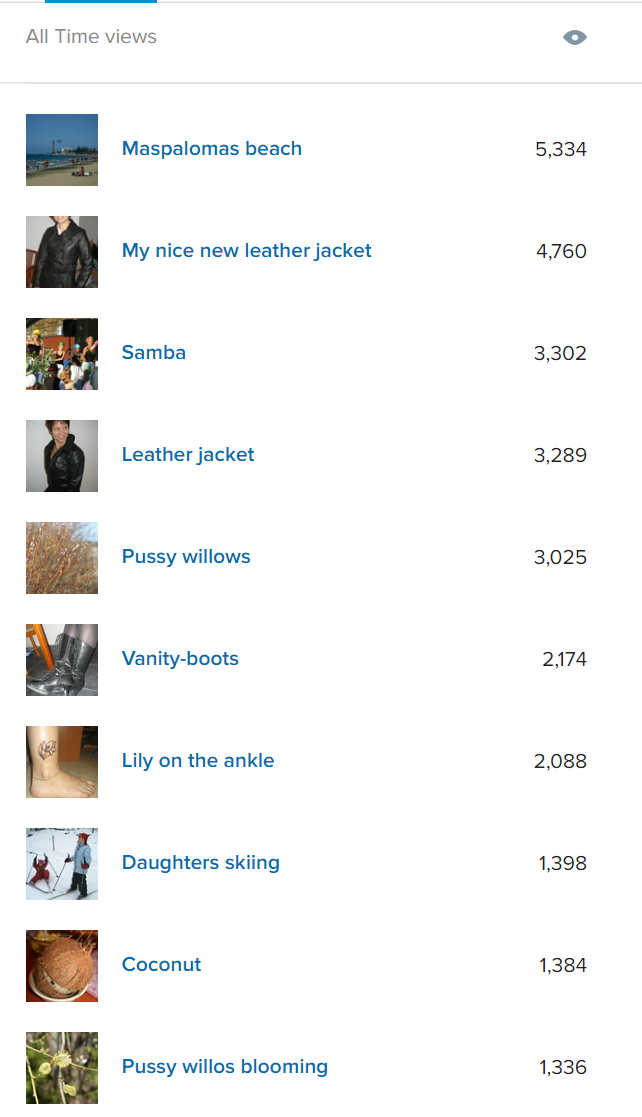Image resolution: width=642 pixels, height=1117 pixels.
Task: Click the My nice new leather jacket thumbnail
Action: coord(62,252)
